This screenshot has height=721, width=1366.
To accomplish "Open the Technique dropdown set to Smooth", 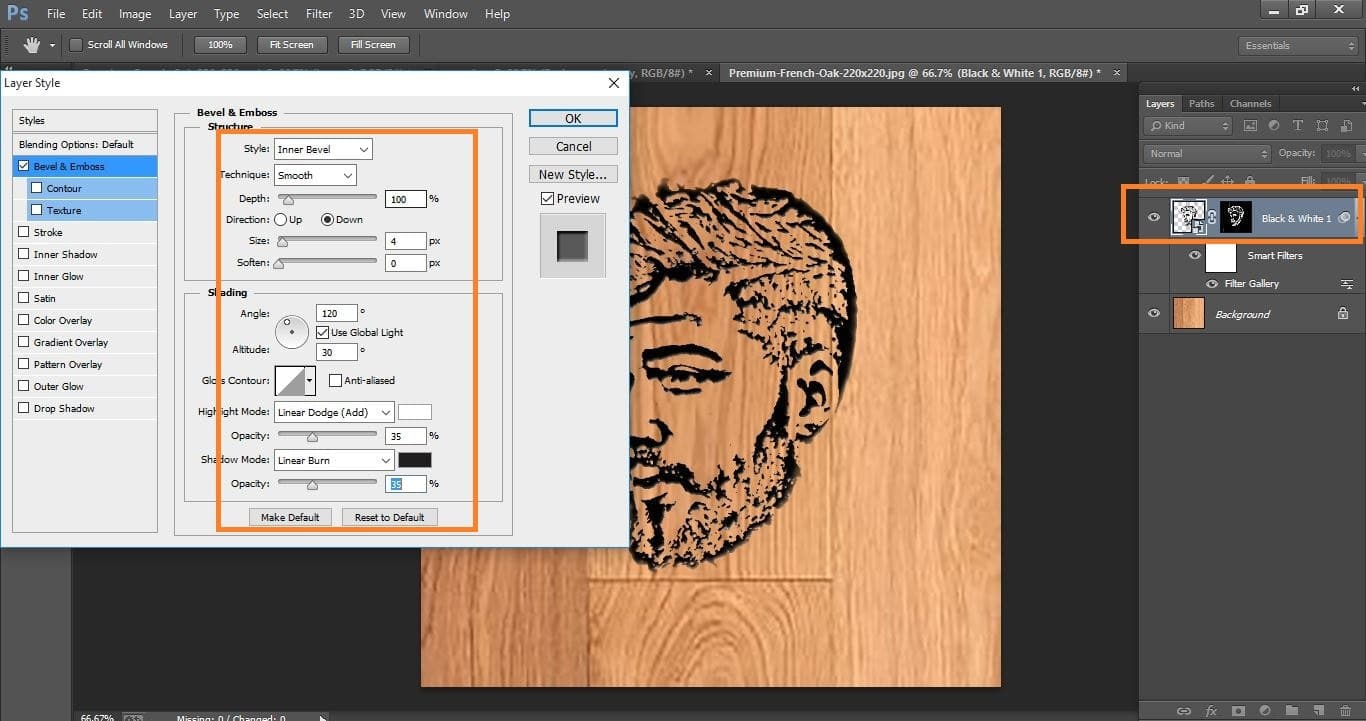I will click(x=314, y=174).
